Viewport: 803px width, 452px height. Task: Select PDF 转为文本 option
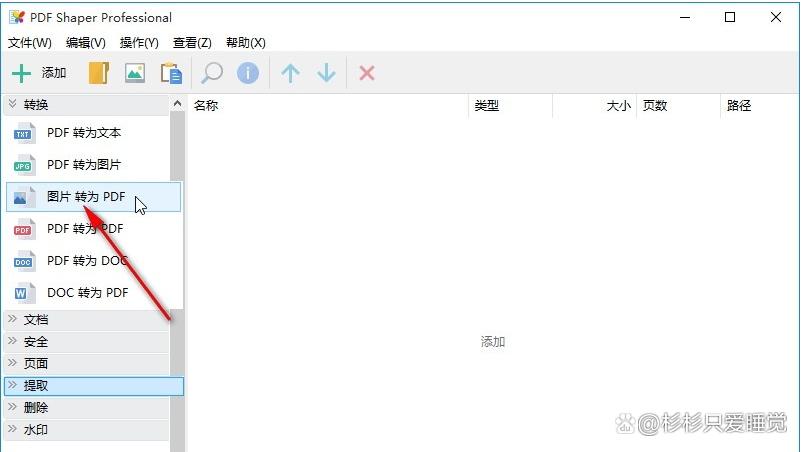click(x=84, y=133)
